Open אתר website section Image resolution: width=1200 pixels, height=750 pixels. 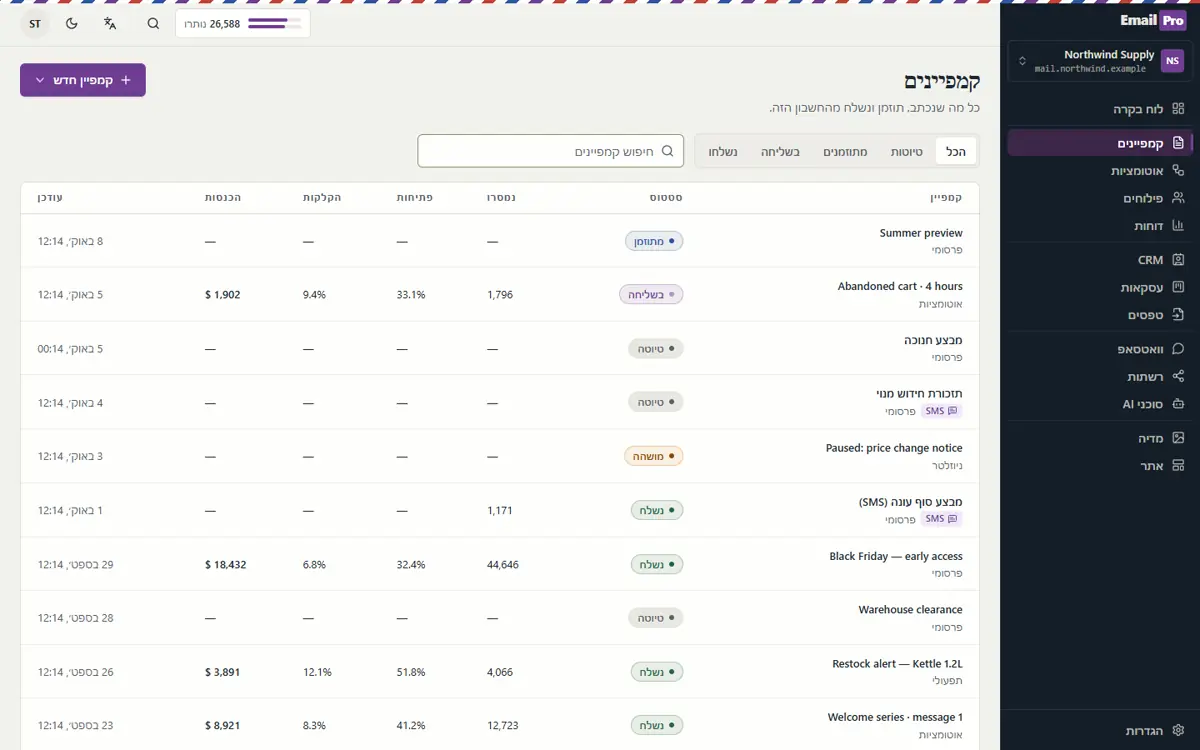pos(1100,466)
